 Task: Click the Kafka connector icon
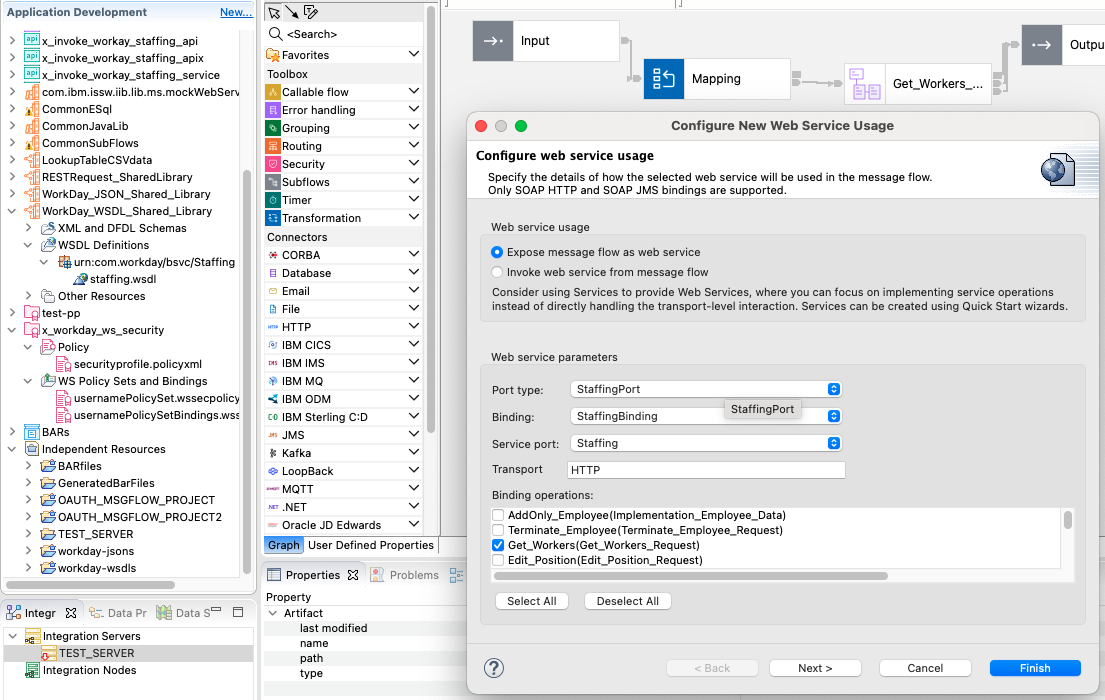point(273,453)
